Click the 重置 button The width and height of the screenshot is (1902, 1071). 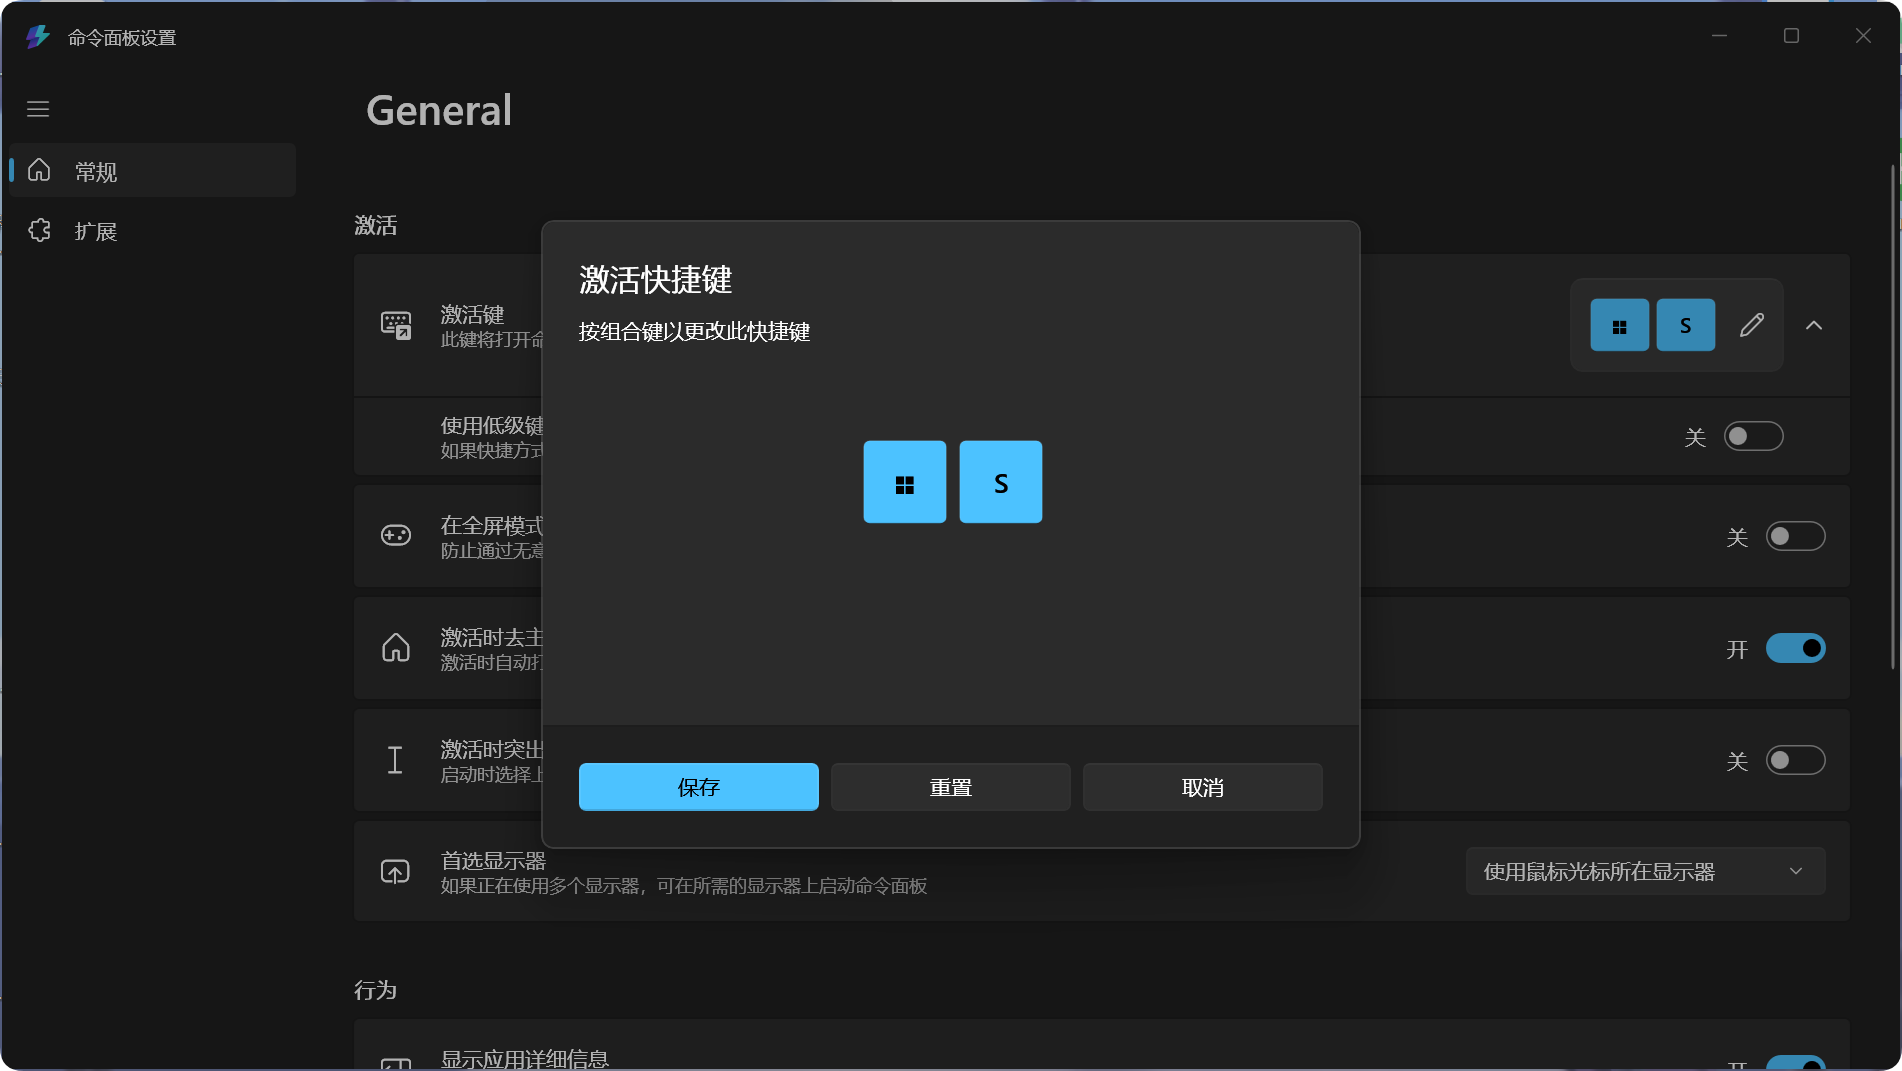(950, 787)
